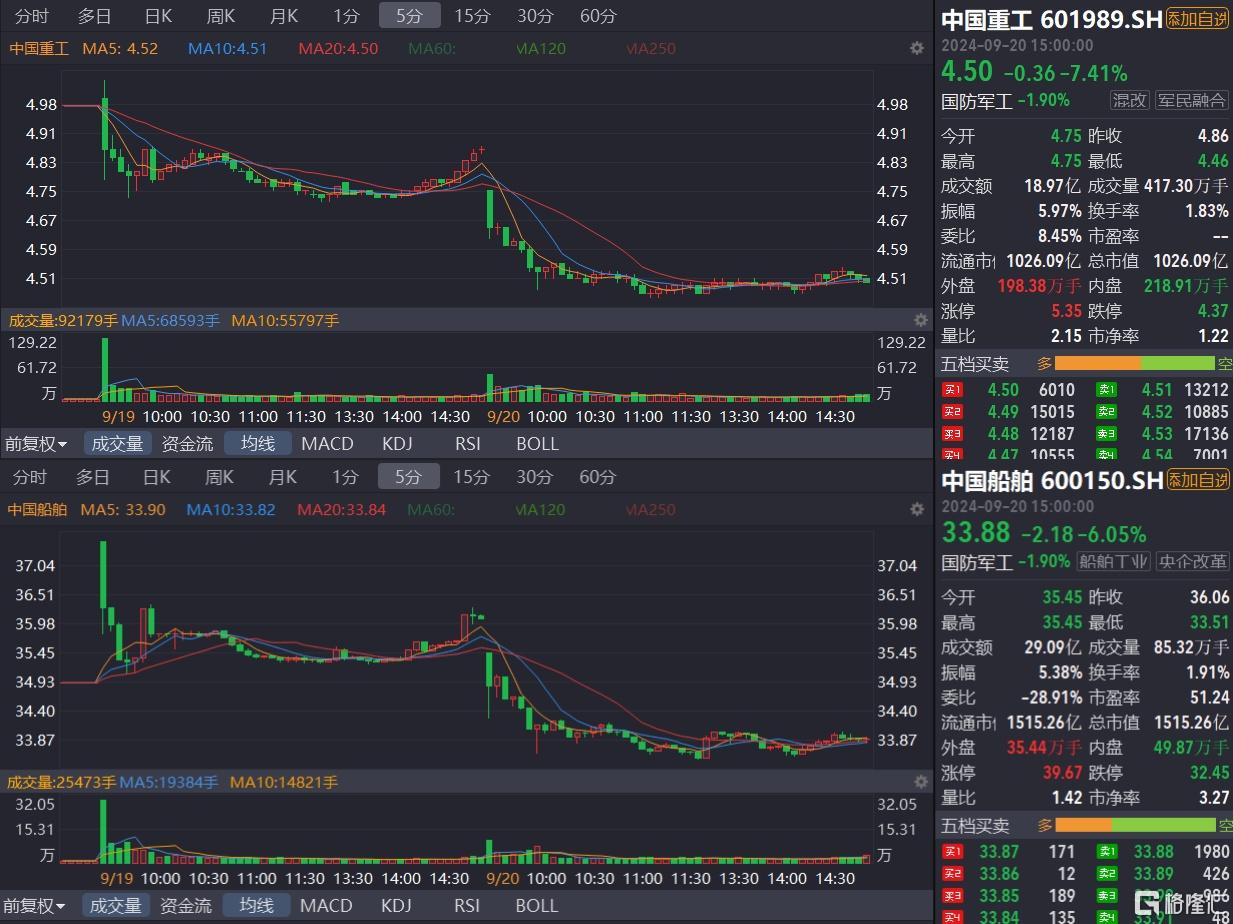Select 1分 interval for 中国船舶 chart
The width and height of the screenshot is (1233, 924).
(x=346, y=477)
